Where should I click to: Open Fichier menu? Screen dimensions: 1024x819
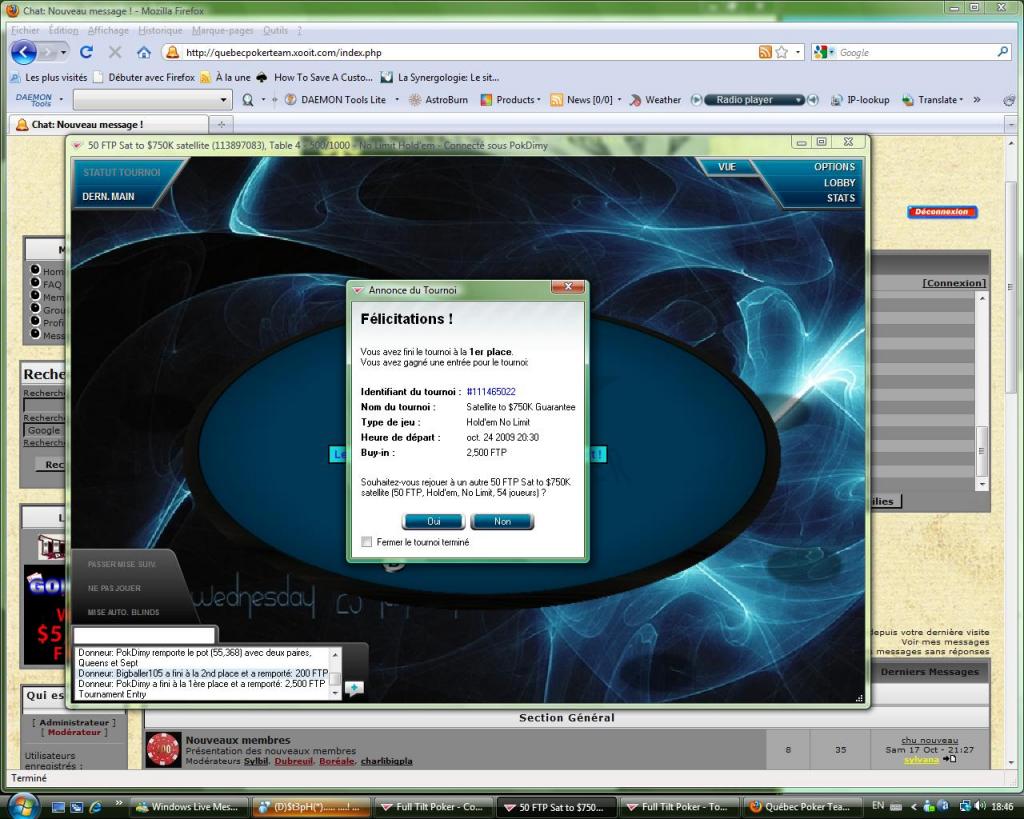pos(25,31)
